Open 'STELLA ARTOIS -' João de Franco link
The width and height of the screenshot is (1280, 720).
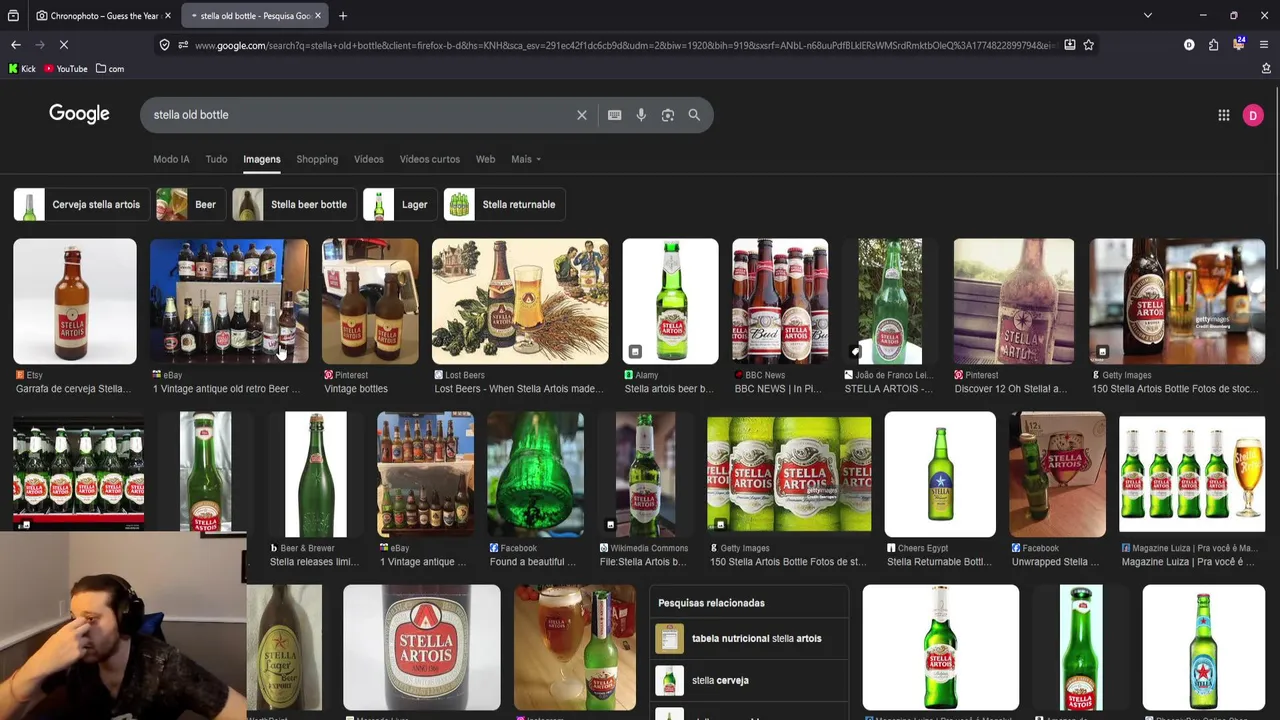tap(888, 389)
